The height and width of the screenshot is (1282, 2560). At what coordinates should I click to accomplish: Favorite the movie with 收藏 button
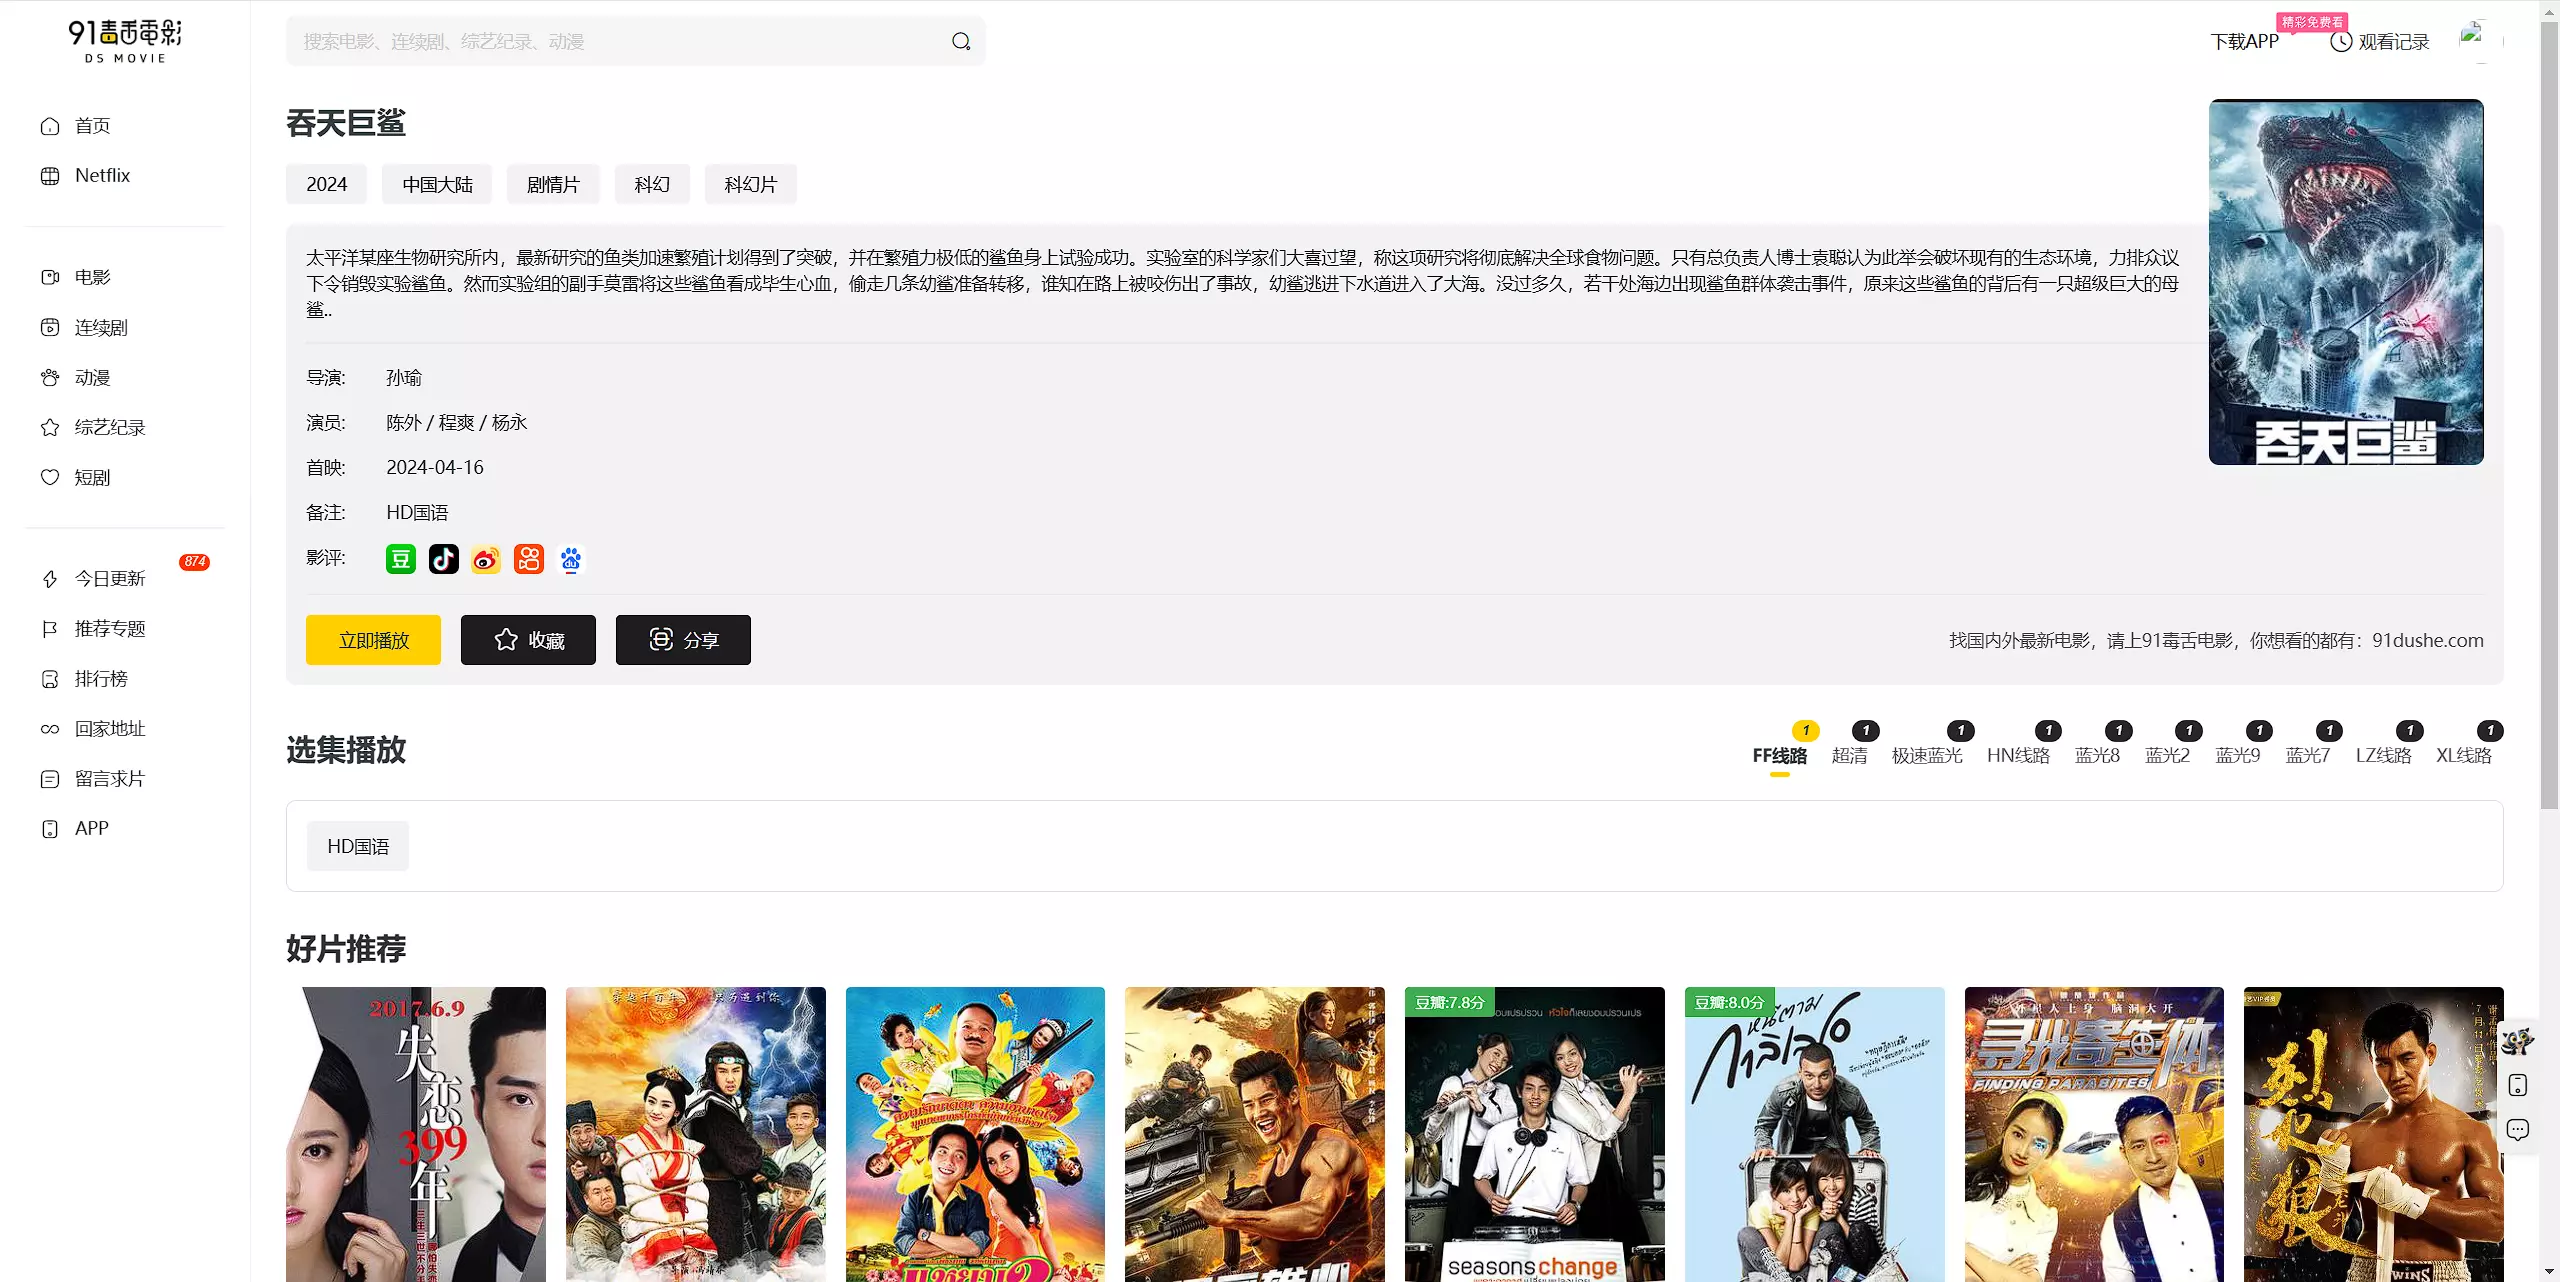click(528, 640)
